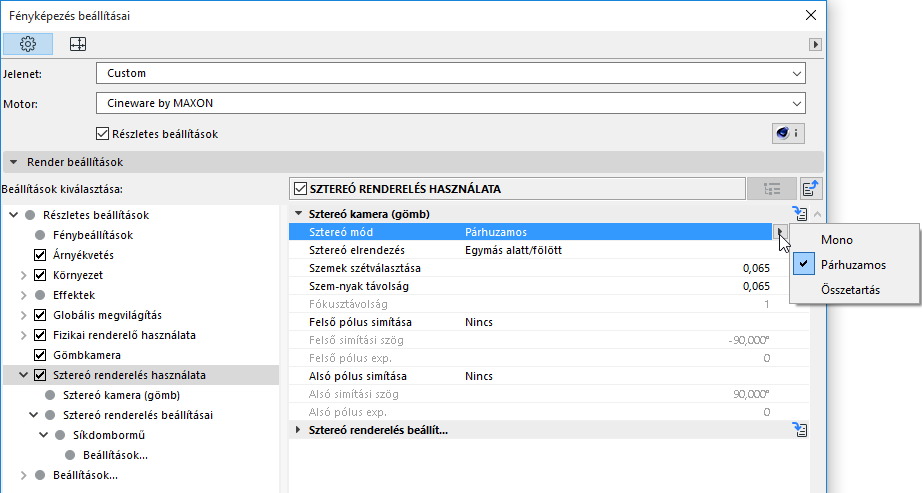Select Beállítások... under Síkdombormű
922x493 pixels.
coord(115,455)
